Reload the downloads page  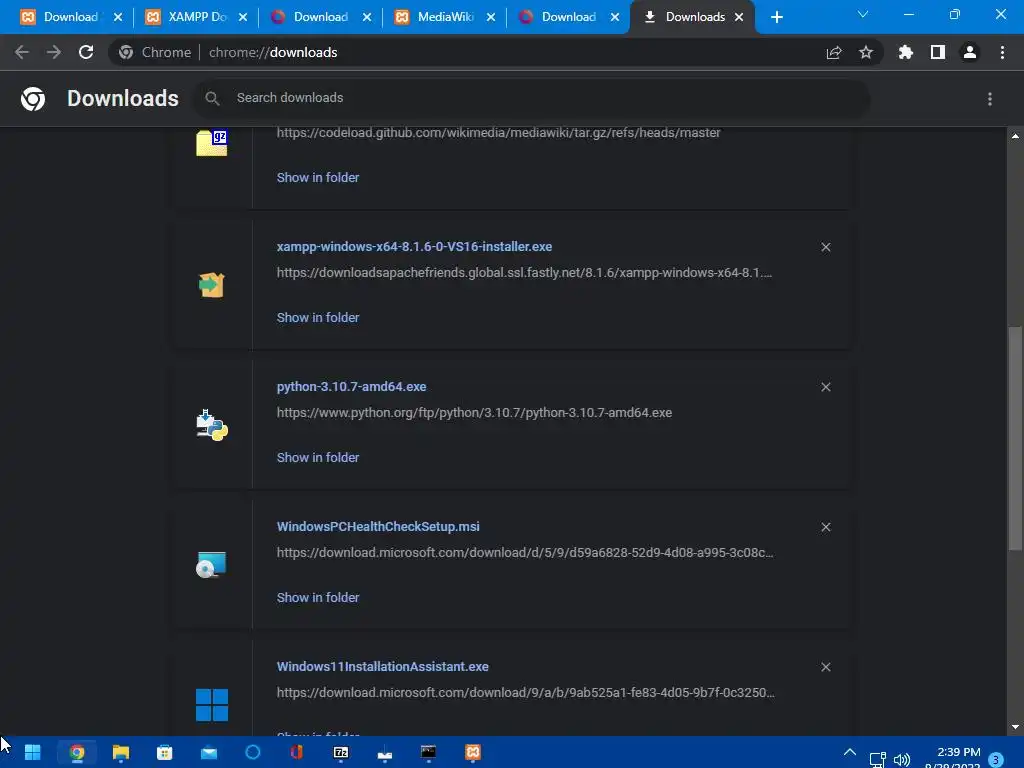click(x=86, y=52)
